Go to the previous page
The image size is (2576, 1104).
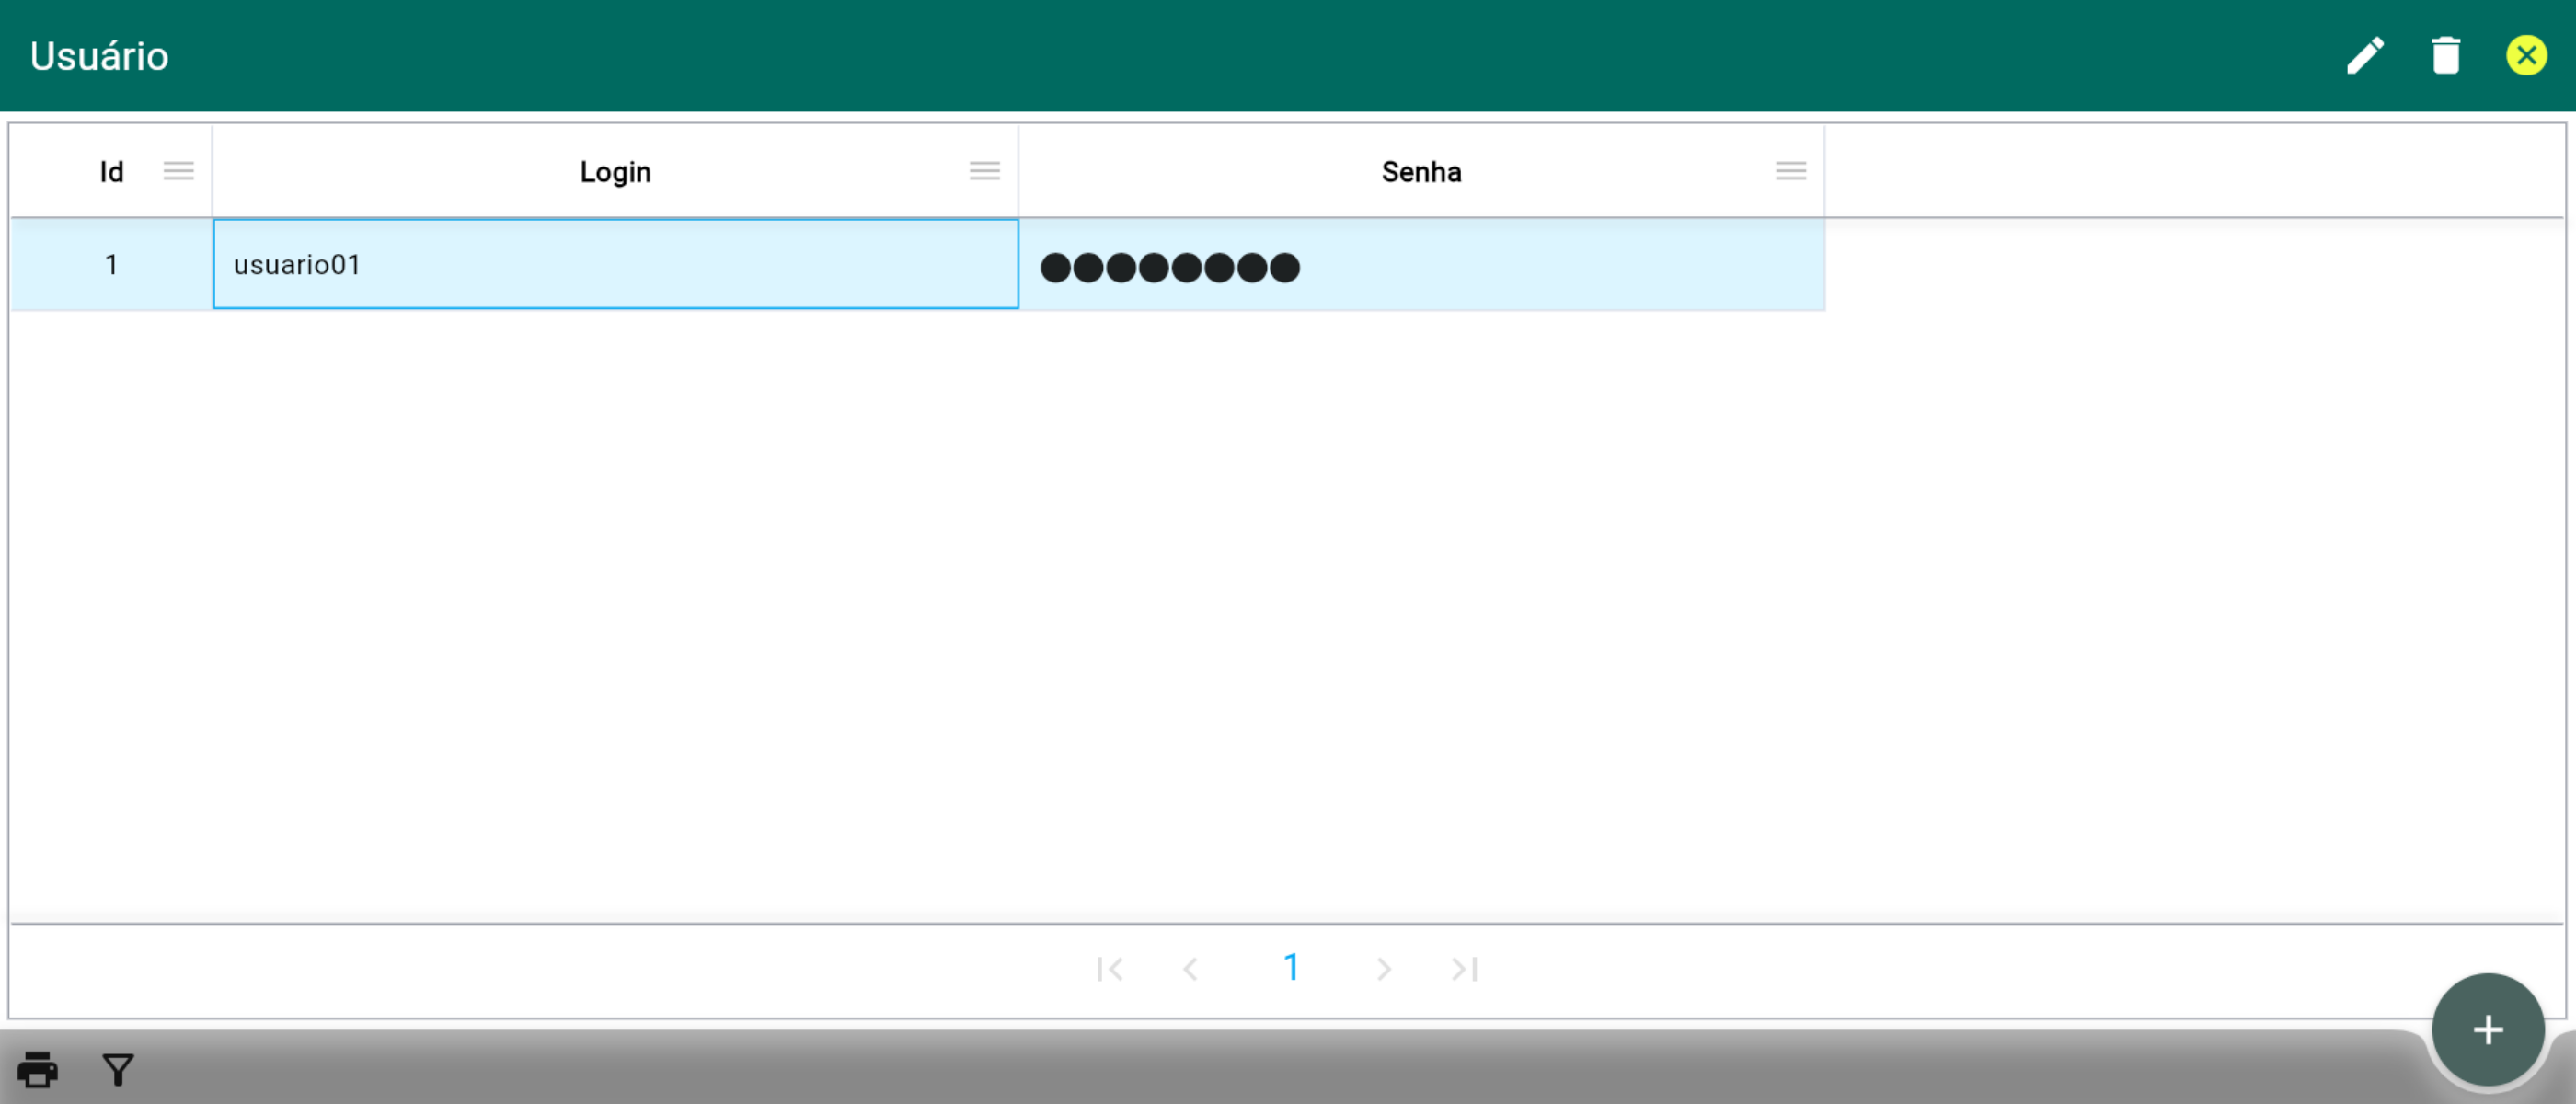pos(1190,968)
